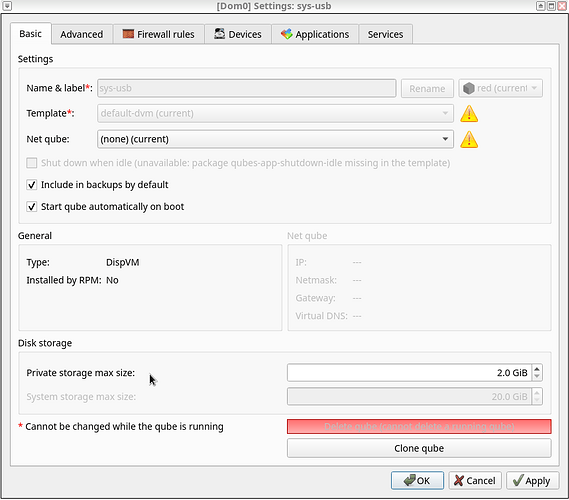This screenshot has height=500, width=569.
Task: Click the Net qube warning triangle icon
Action: tap(469, 139)
